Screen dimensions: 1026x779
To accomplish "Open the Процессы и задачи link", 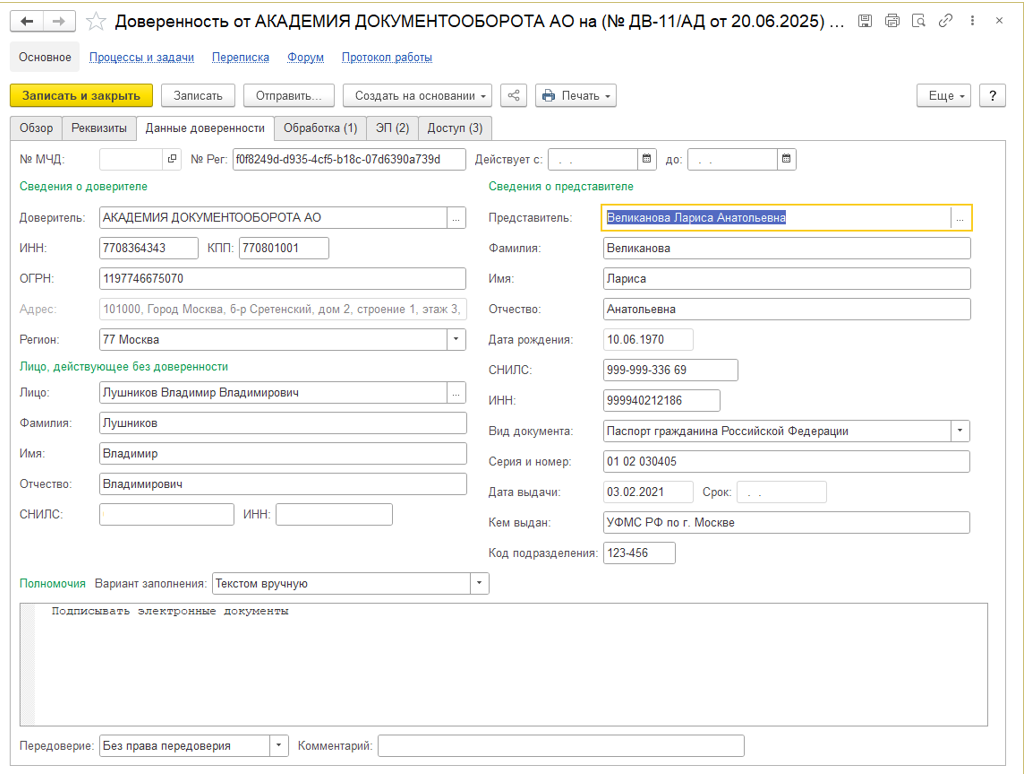I will click(x=141, y=58).
